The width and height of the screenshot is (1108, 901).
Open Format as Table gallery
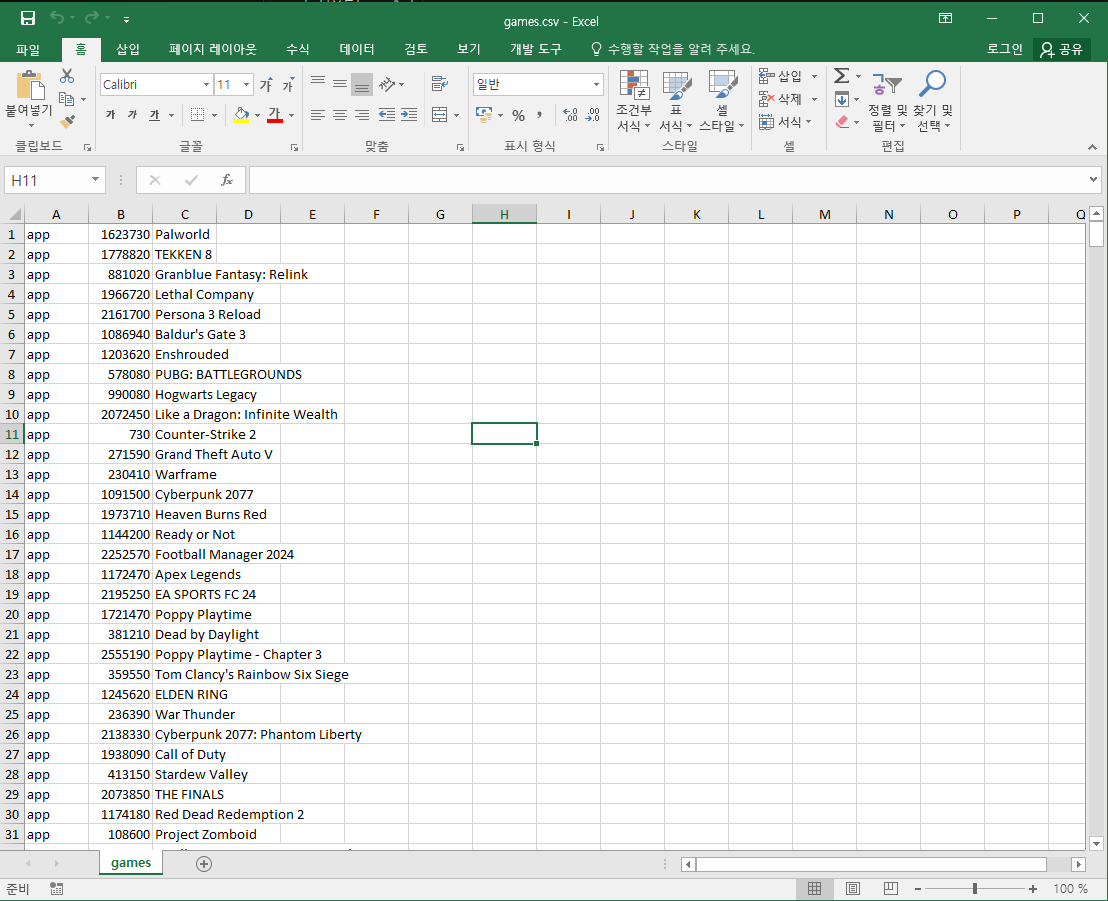[676, 101]
